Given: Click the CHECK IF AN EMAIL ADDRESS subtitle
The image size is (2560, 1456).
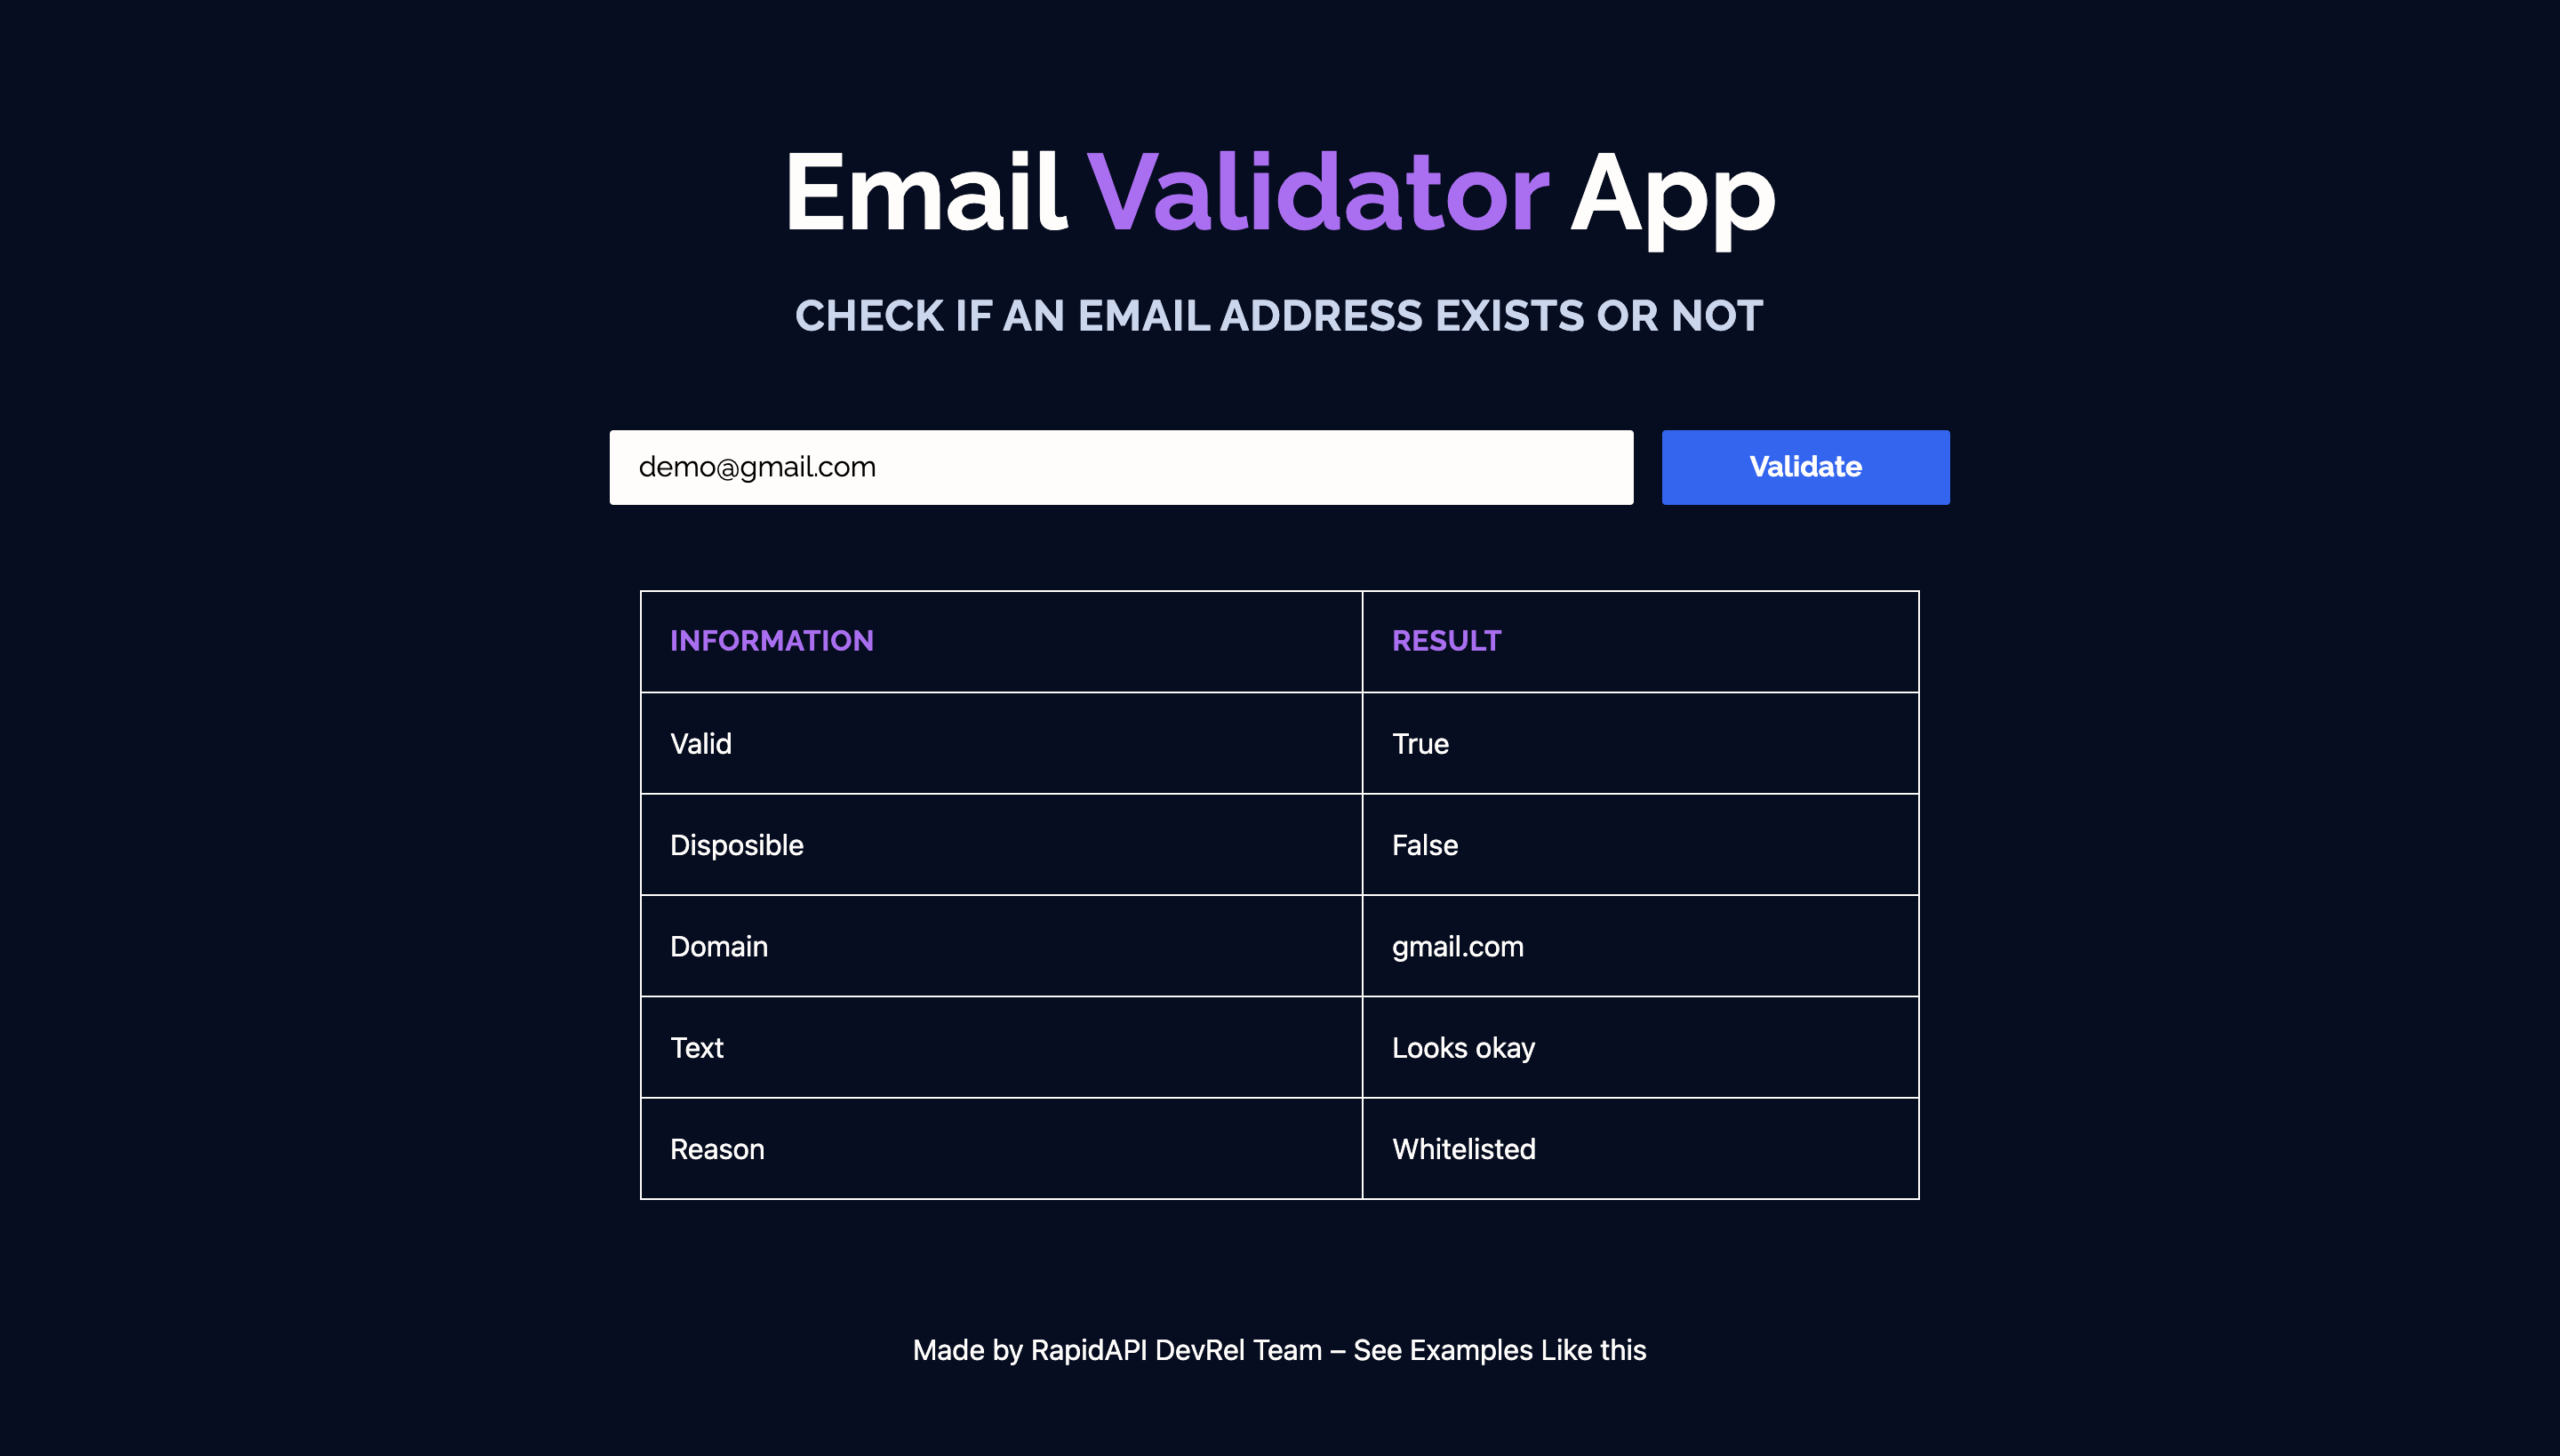Looking at the screenshot, I should click(1280, 315).
